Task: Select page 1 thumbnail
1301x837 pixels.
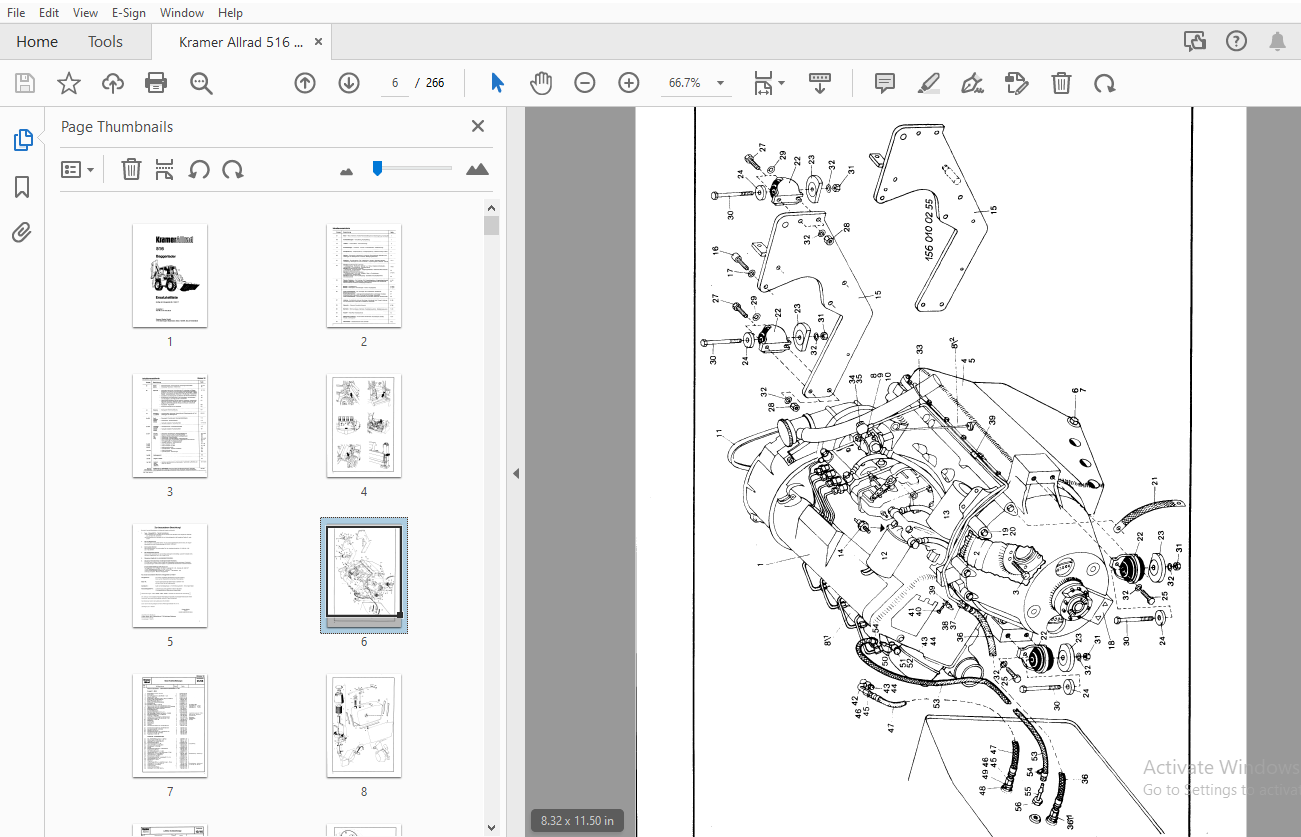Action: 170,275
